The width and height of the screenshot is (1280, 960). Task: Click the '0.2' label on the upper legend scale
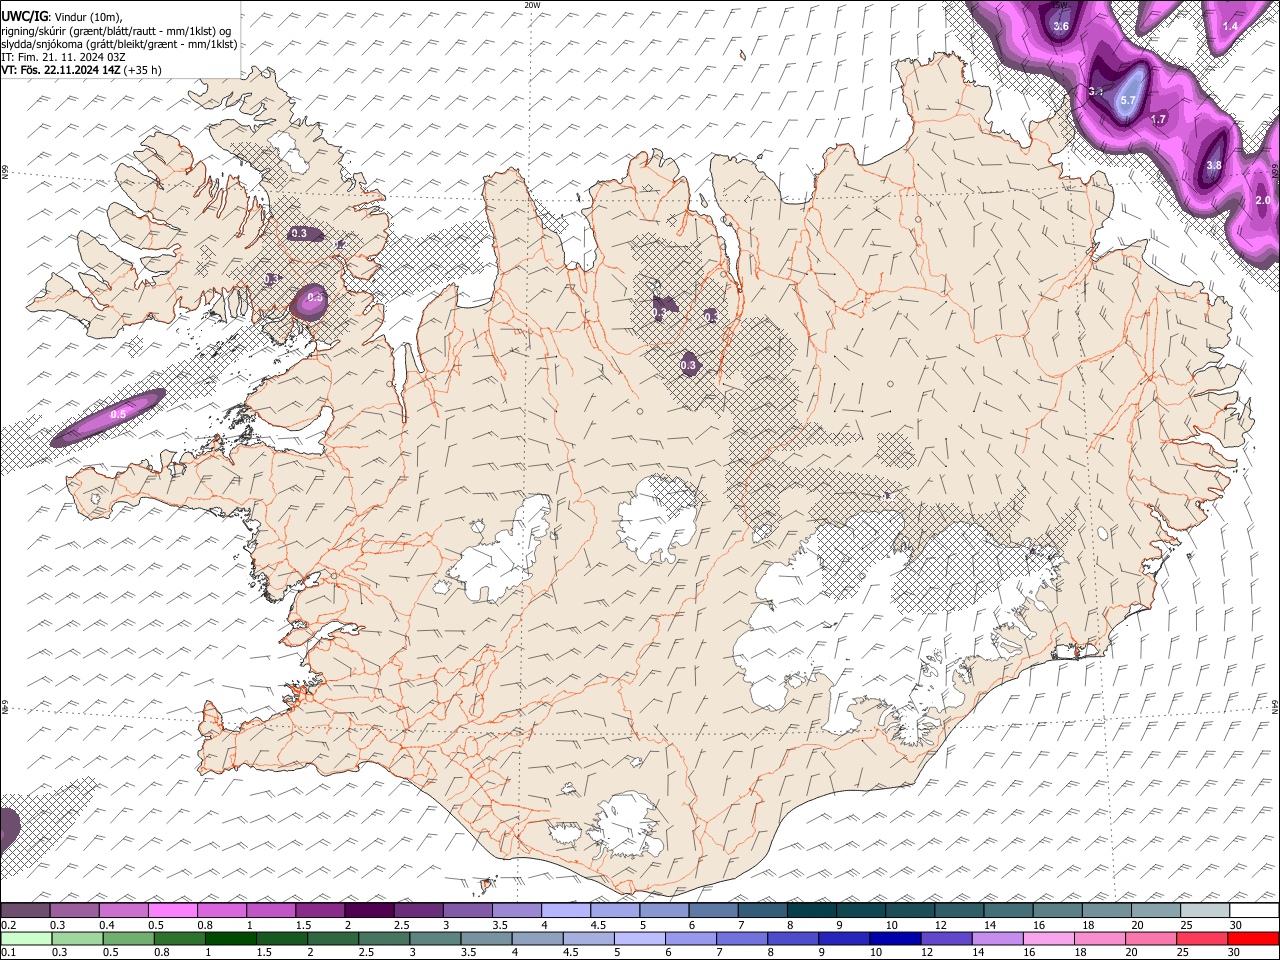click(8, 925)
